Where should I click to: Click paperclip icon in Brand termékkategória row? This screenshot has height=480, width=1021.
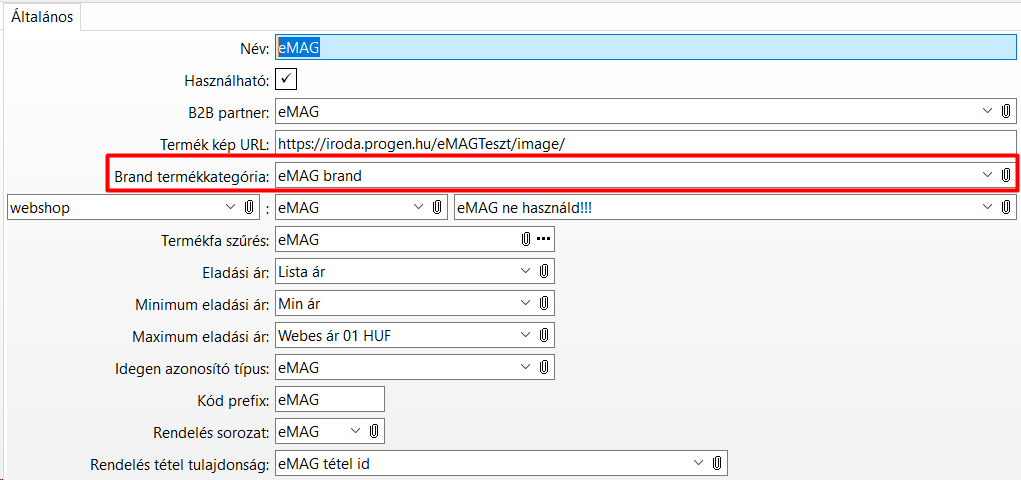point(1005,175)
